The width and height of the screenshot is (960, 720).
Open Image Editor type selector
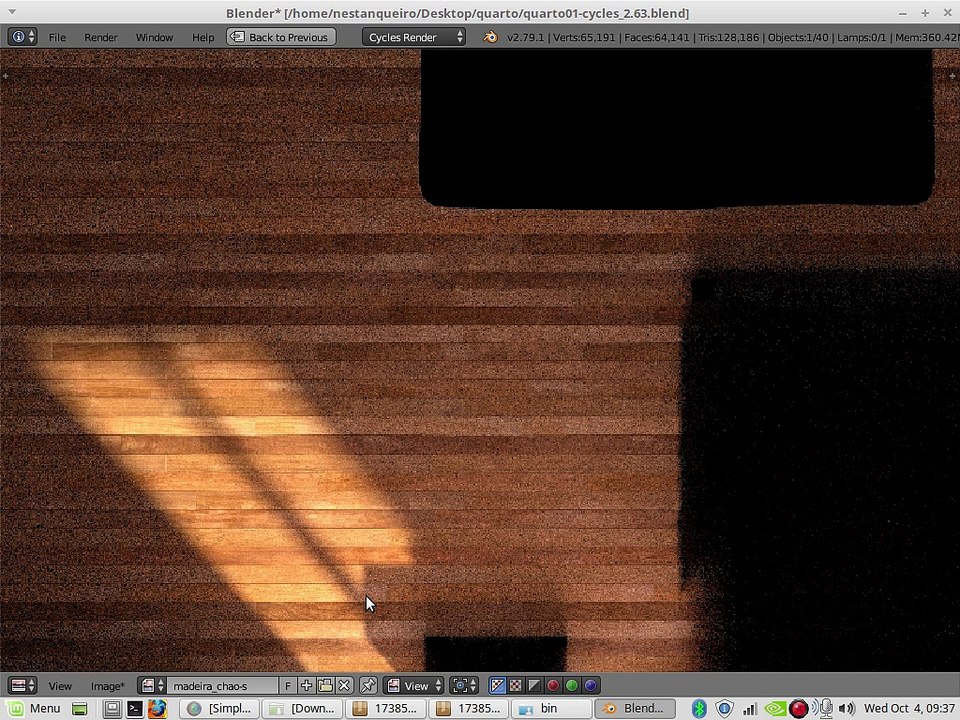tap(22, 686)
